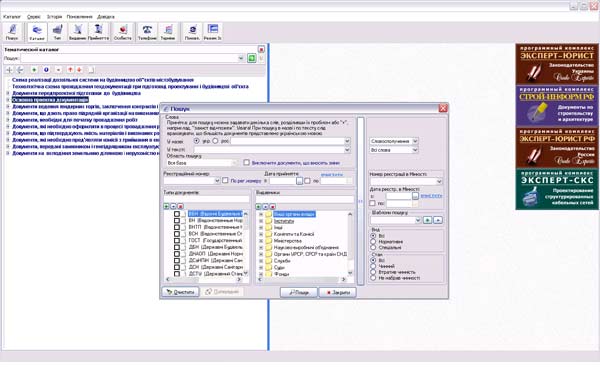The width and height of the screenshot is (600, 375).
Task: Check the ДБН document type checkbox
Action: coord(177,247)
